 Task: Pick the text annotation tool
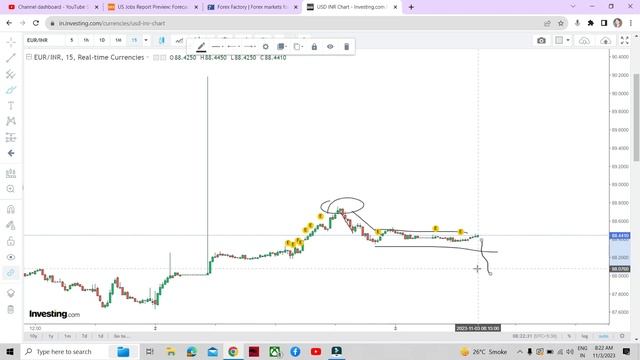coord(11,106)
